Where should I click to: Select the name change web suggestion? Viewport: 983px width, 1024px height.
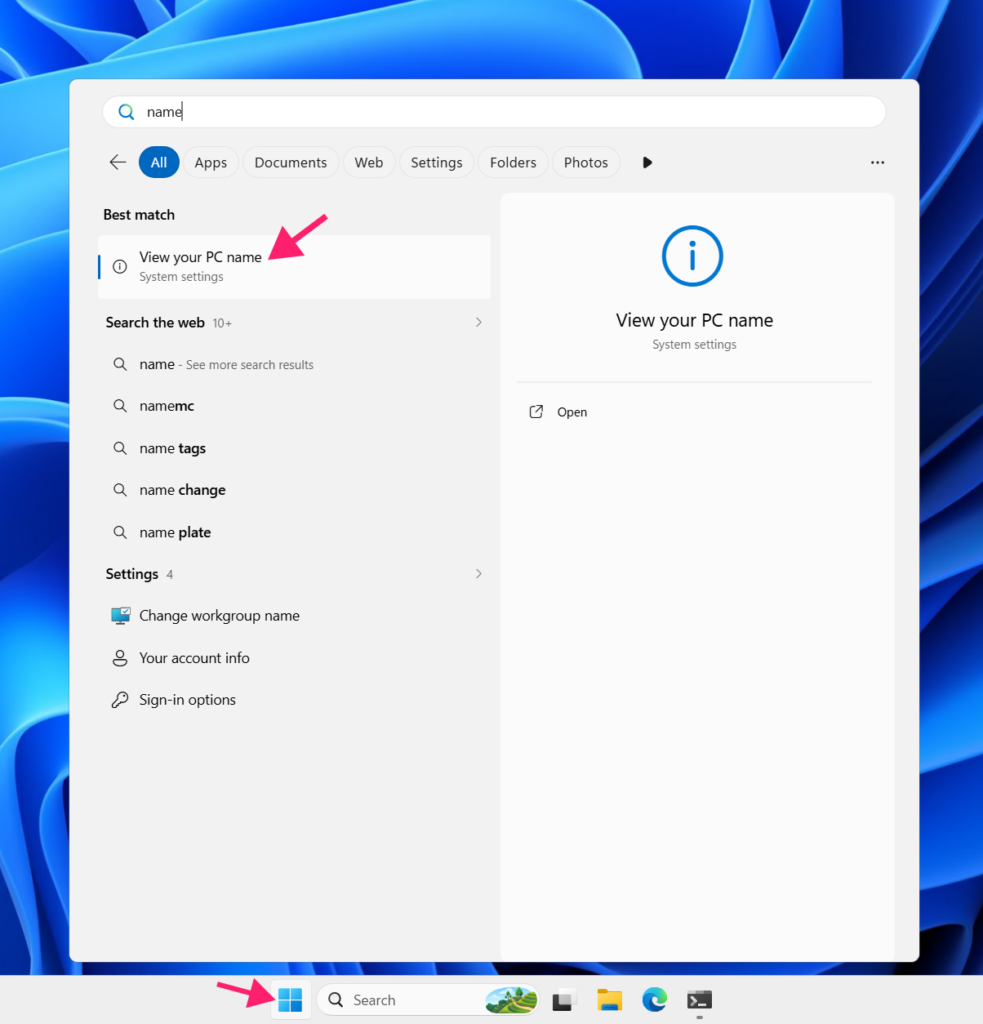tap(294, 490)
